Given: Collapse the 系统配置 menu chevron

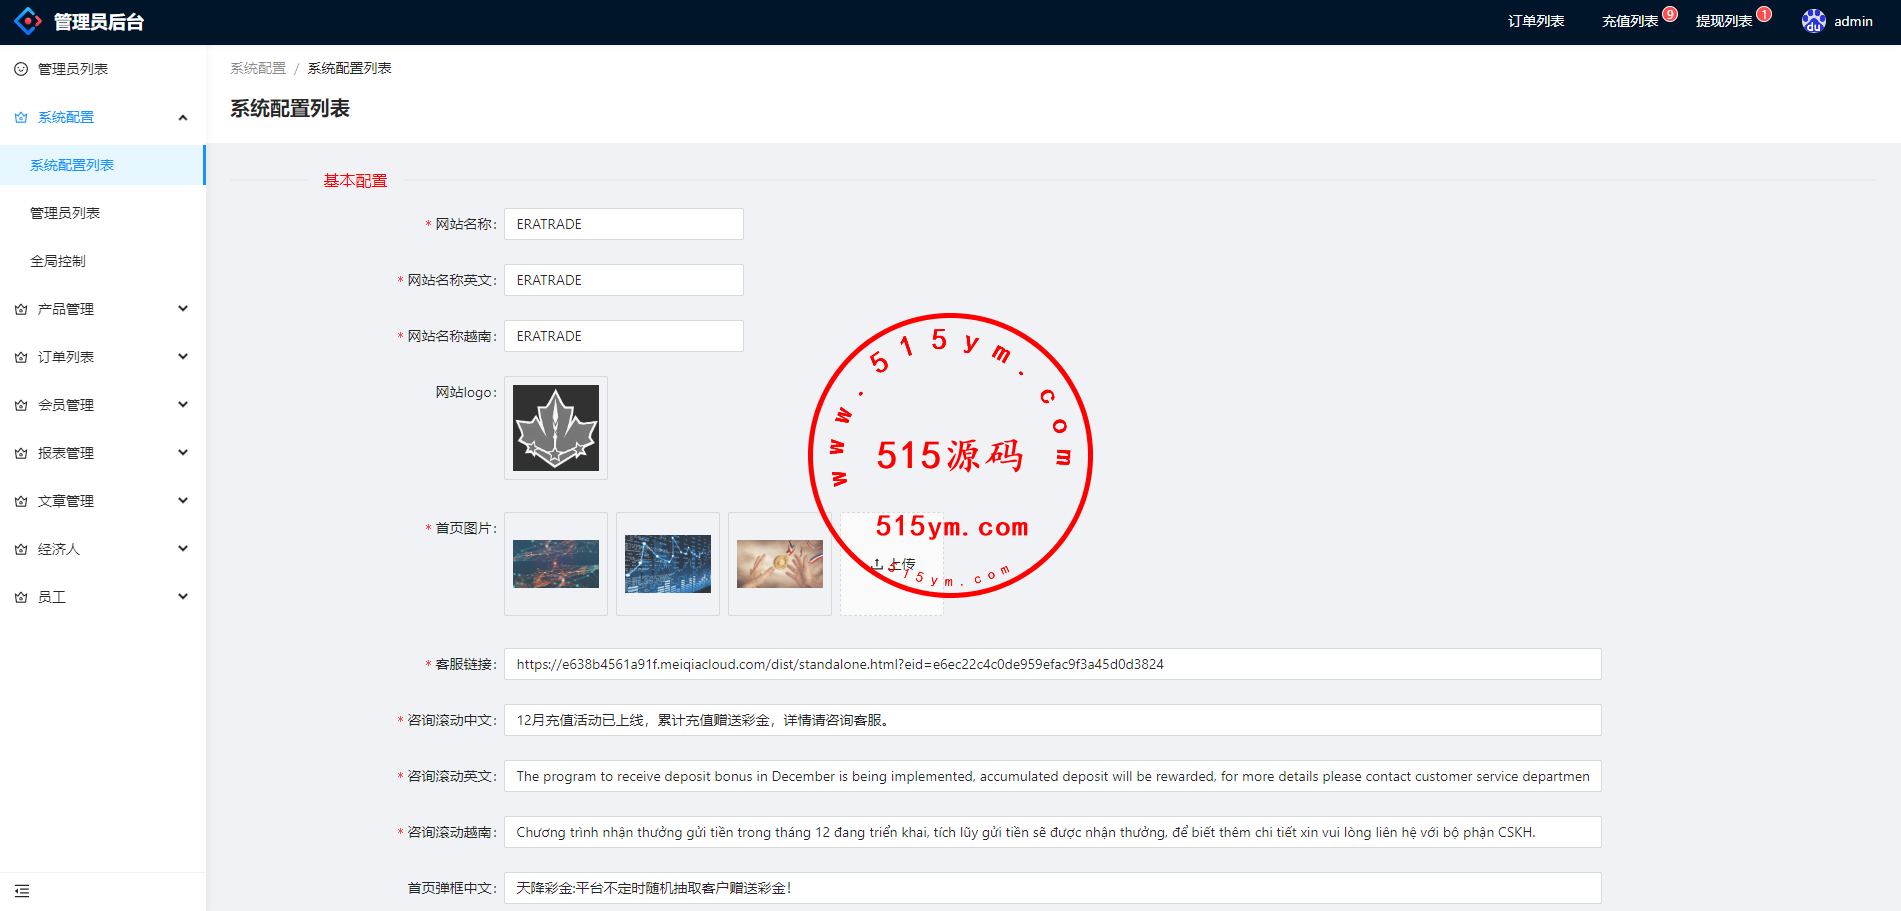Looking at the screenshot, I should click(x=183, y=117).
